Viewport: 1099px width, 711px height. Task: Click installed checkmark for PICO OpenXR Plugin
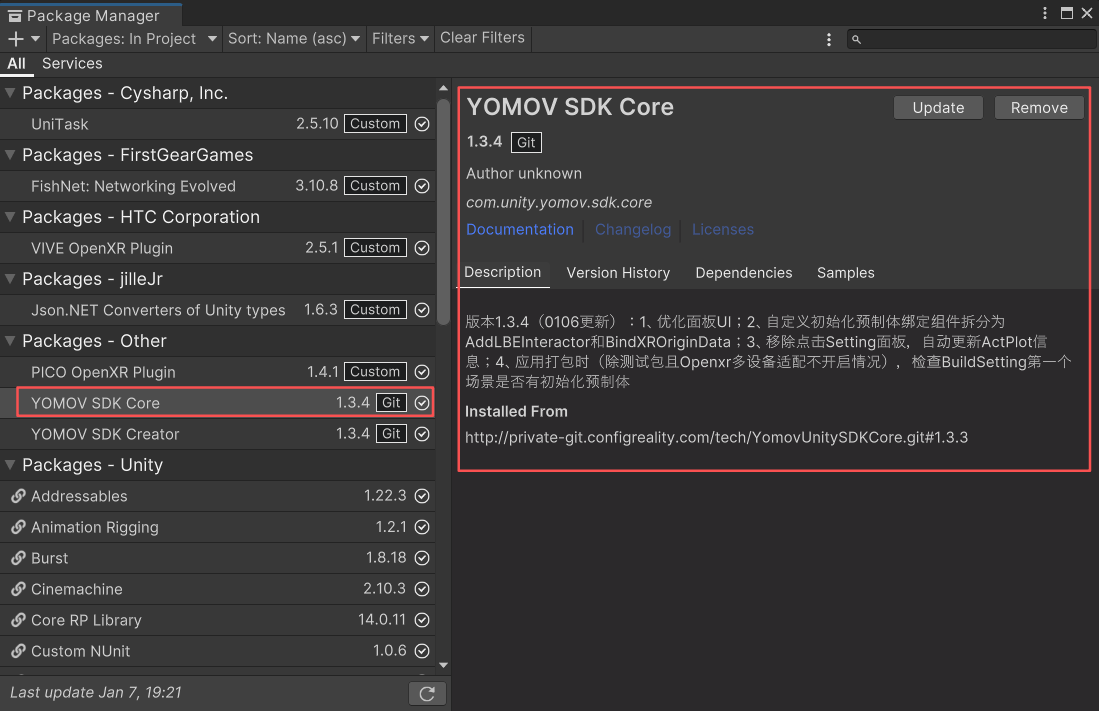(x=422, y=372)
